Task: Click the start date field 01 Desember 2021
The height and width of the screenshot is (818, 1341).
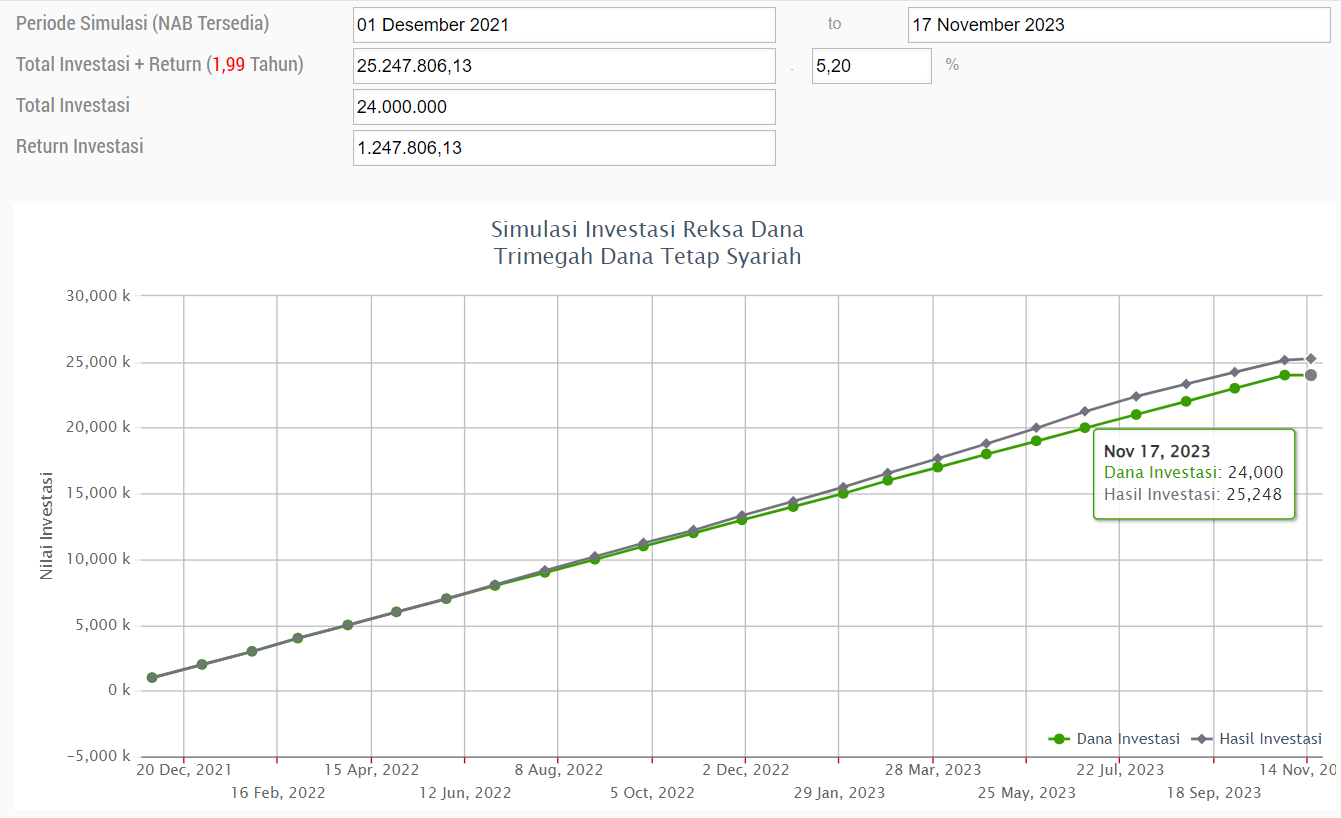Action: [564, 25]
